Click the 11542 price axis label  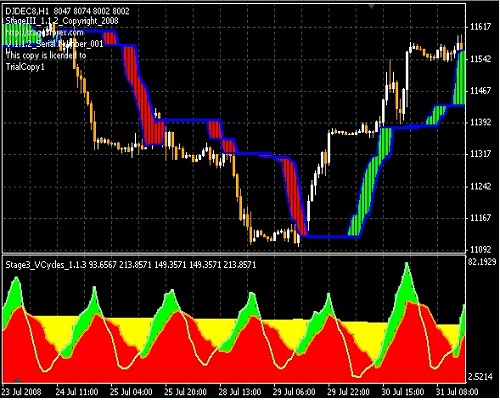(x=480, y=59)
